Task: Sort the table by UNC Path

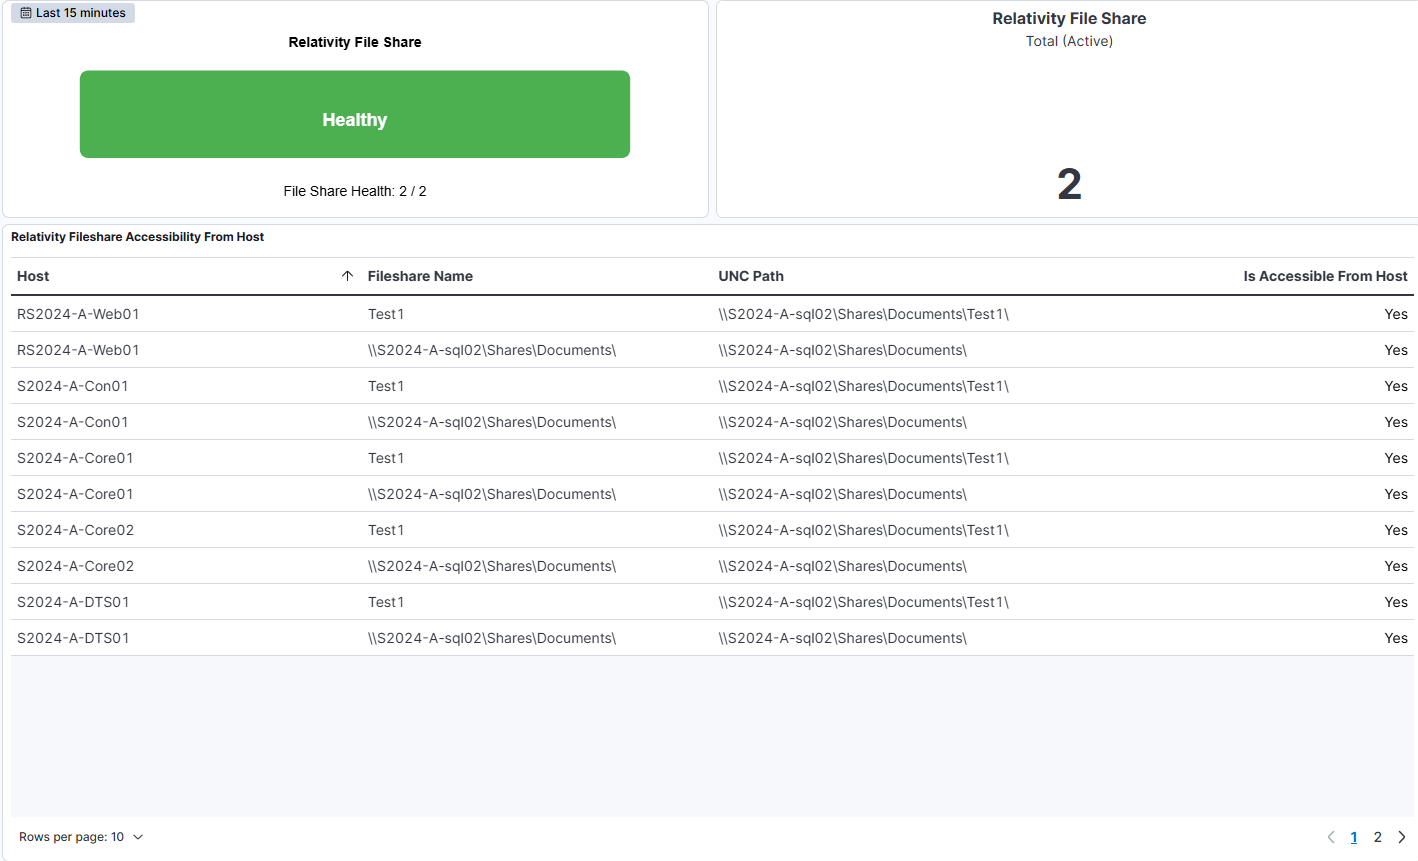Action: [x=750, y=275]
